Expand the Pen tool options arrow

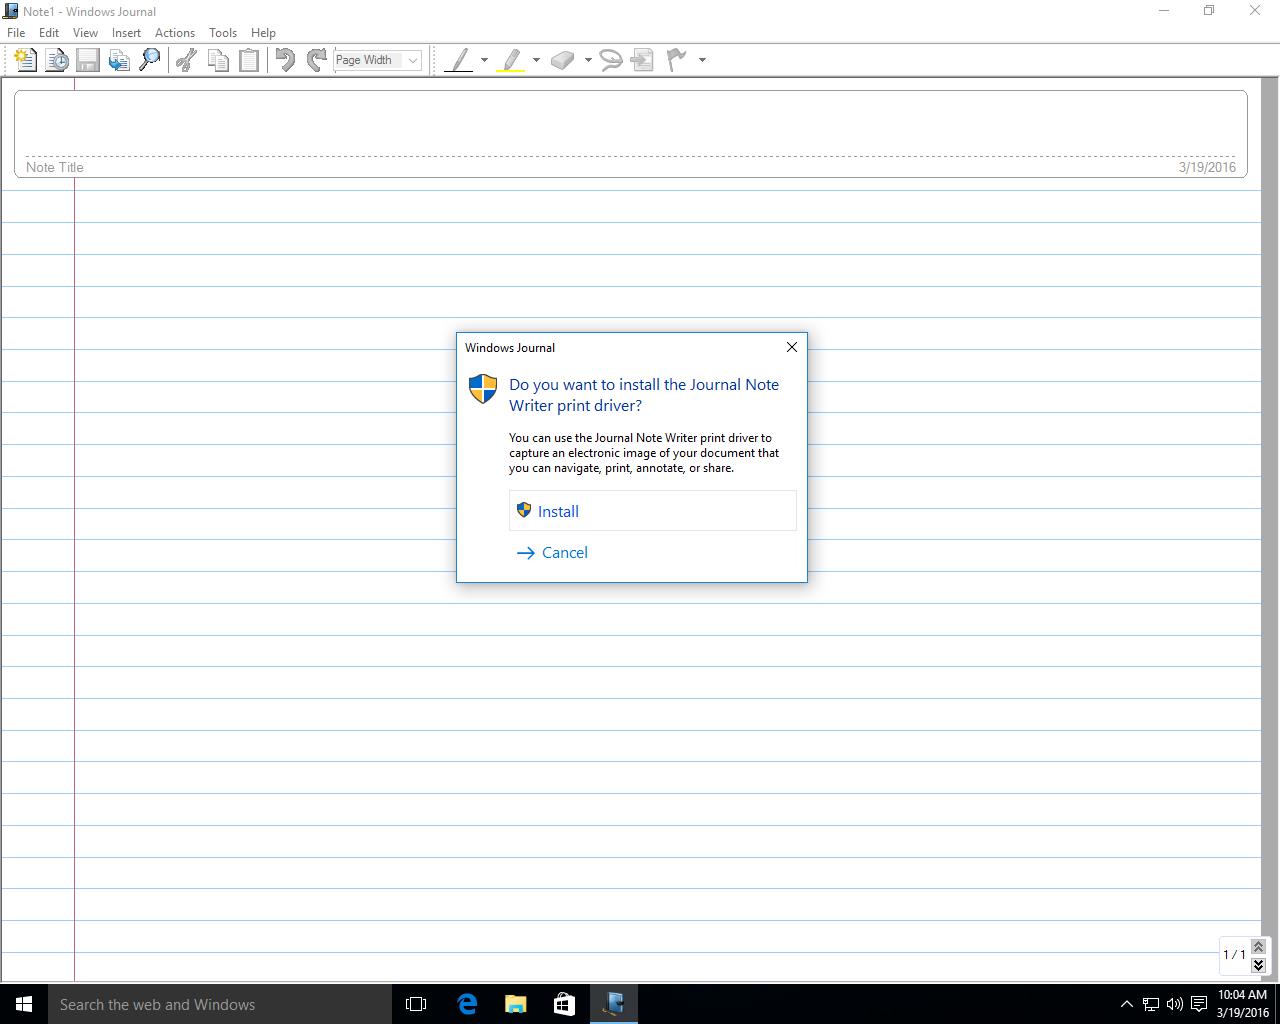[x=484, y=60]
